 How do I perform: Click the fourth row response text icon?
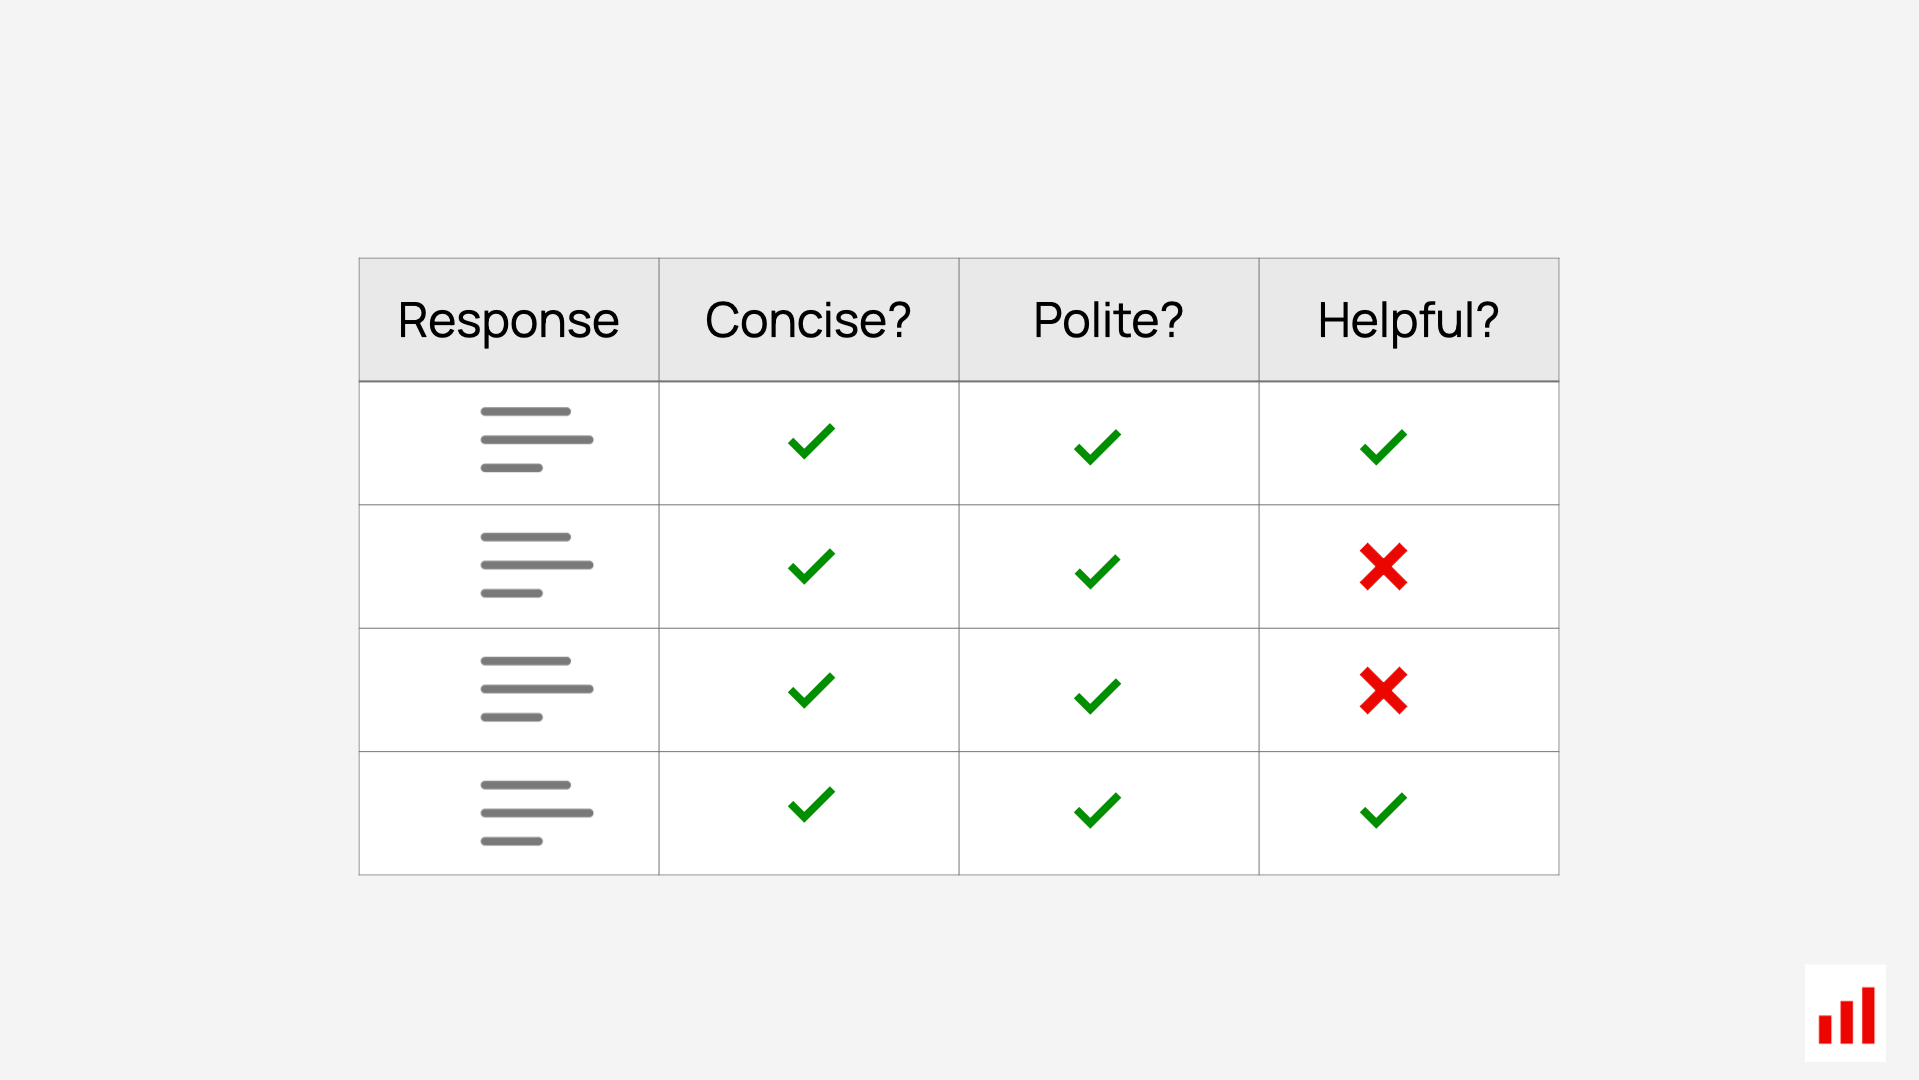tap(537, 813)
